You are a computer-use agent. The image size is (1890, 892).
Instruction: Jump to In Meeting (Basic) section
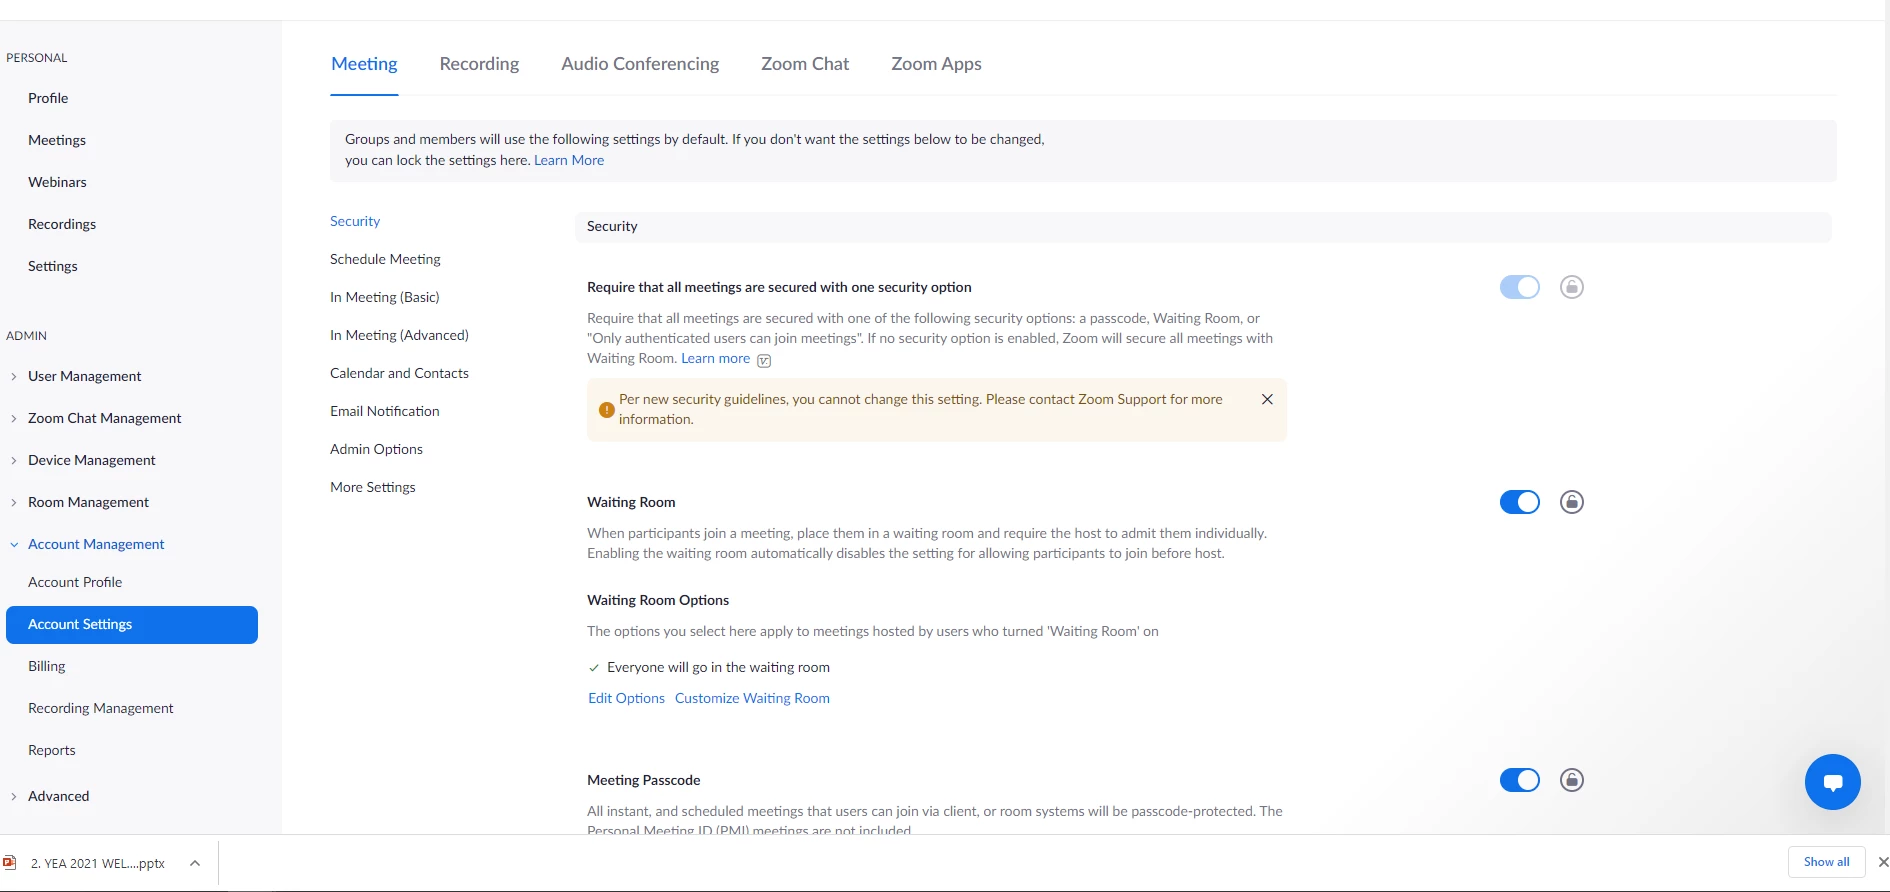384,297
